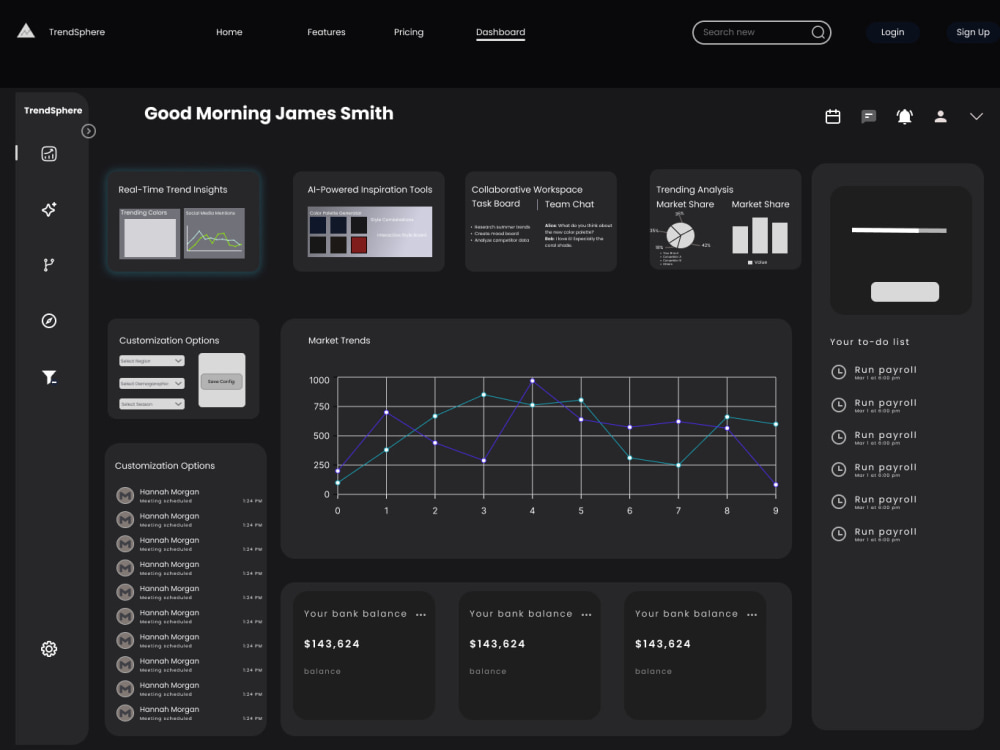Open the Pricing nav item
The height and width of the screenshot is (750, 1000).
point(409,32)
